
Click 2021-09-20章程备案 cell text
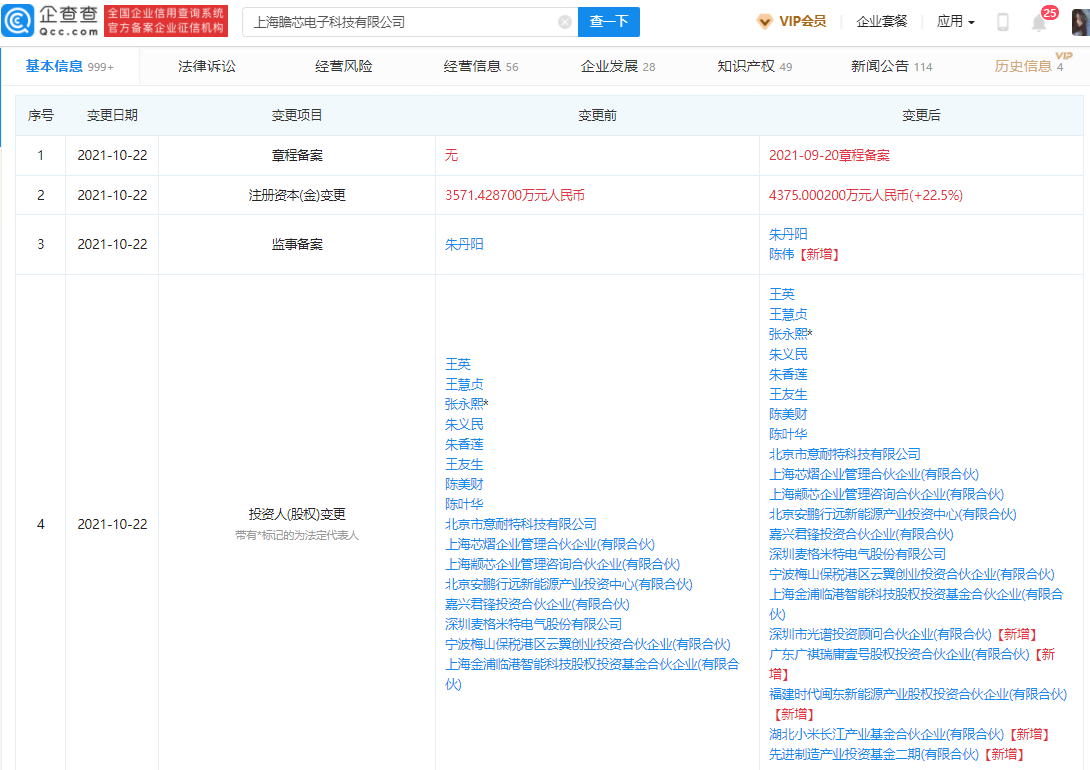click(x=829, y=156)
